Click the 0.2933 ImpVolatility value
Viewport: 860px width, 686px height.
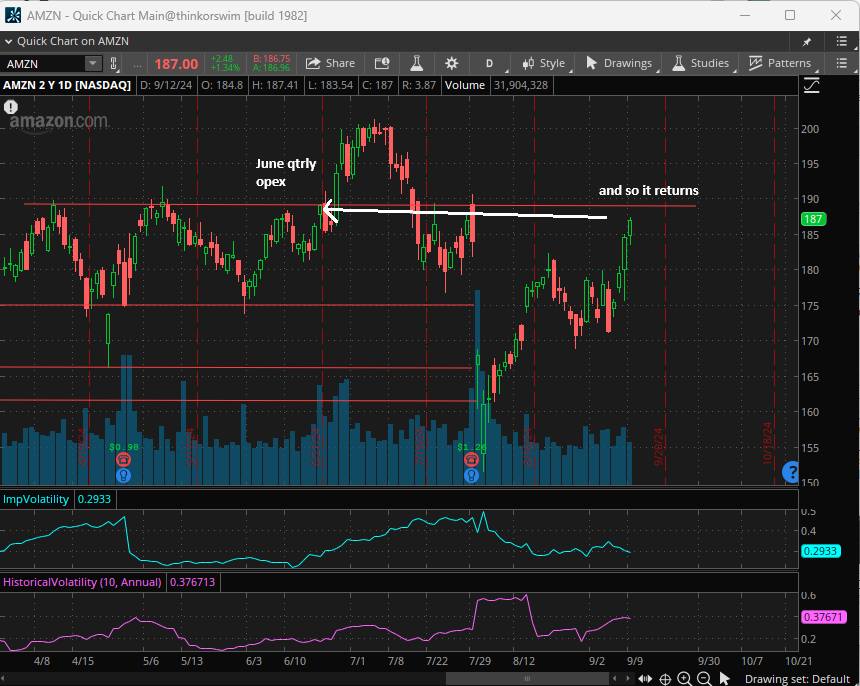94,500
